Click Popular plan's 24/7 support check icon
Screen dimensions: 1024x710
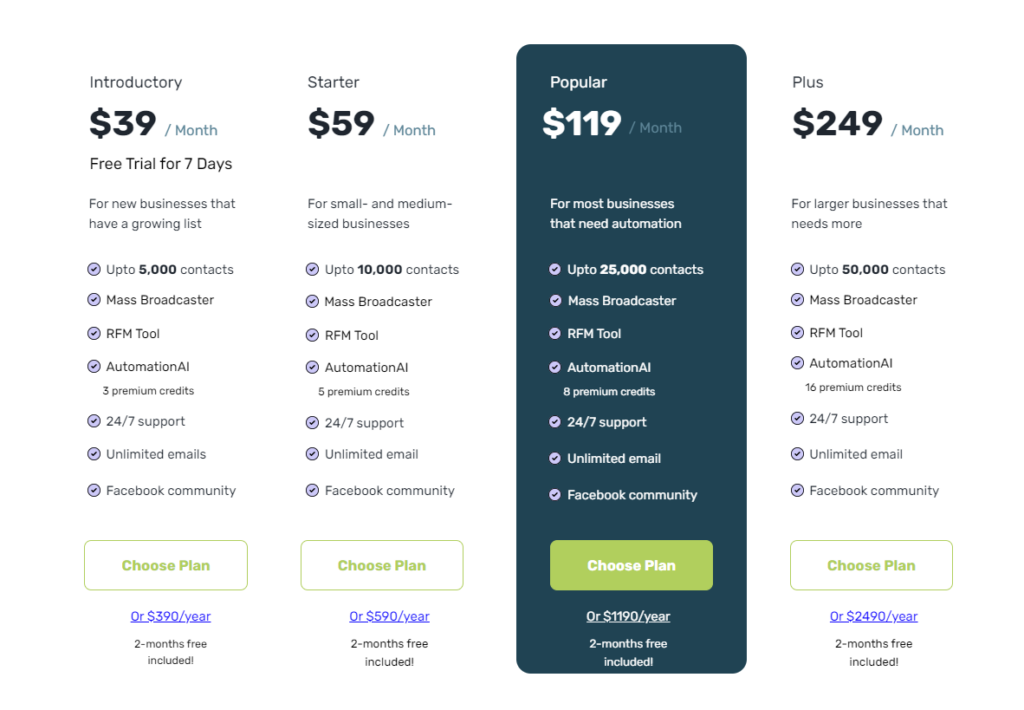tap(555, 422)
